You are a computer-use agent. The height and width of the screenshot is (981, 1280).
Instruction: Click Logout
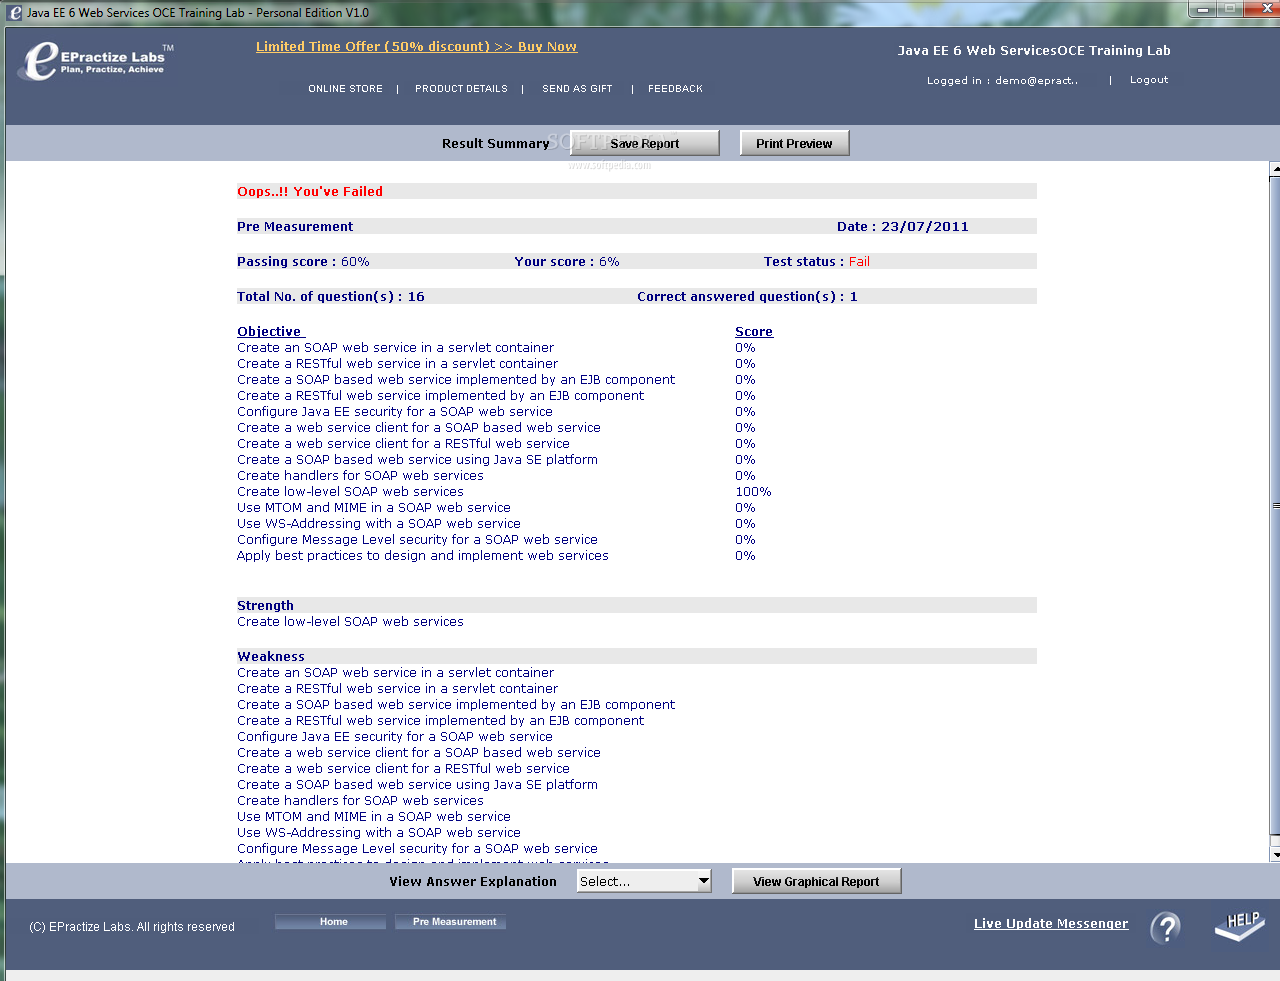click(1149, 80)
